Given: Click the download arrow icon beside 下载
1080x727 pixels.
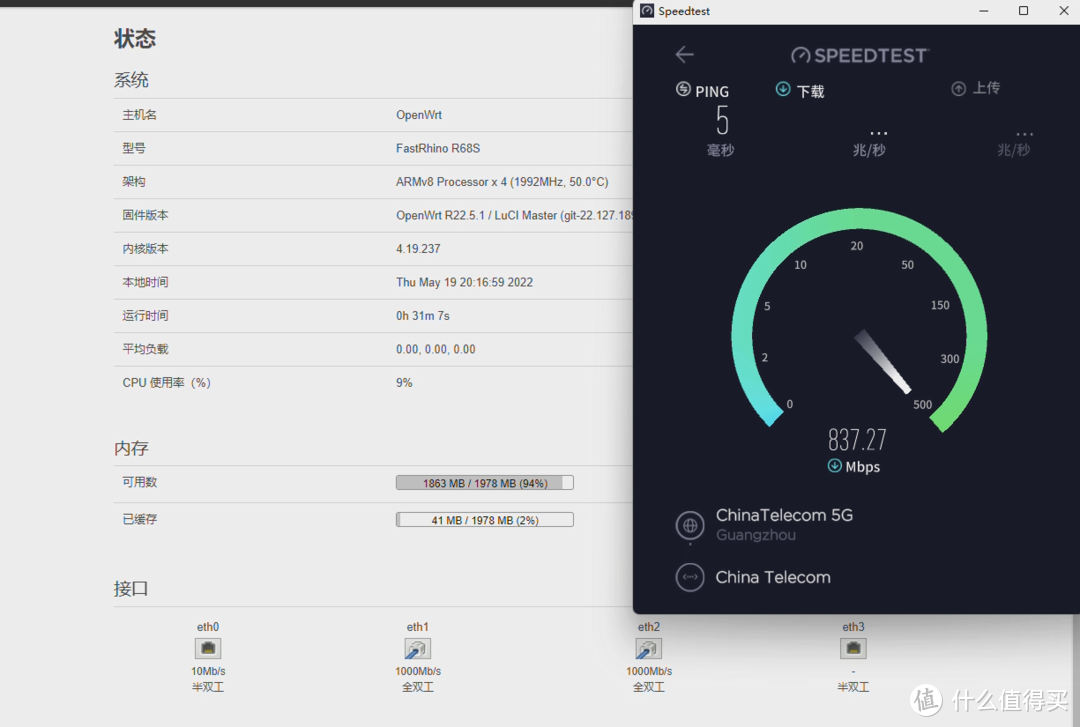Looking at the screenshot, I should pyautogui.click(x=783, y=89).
